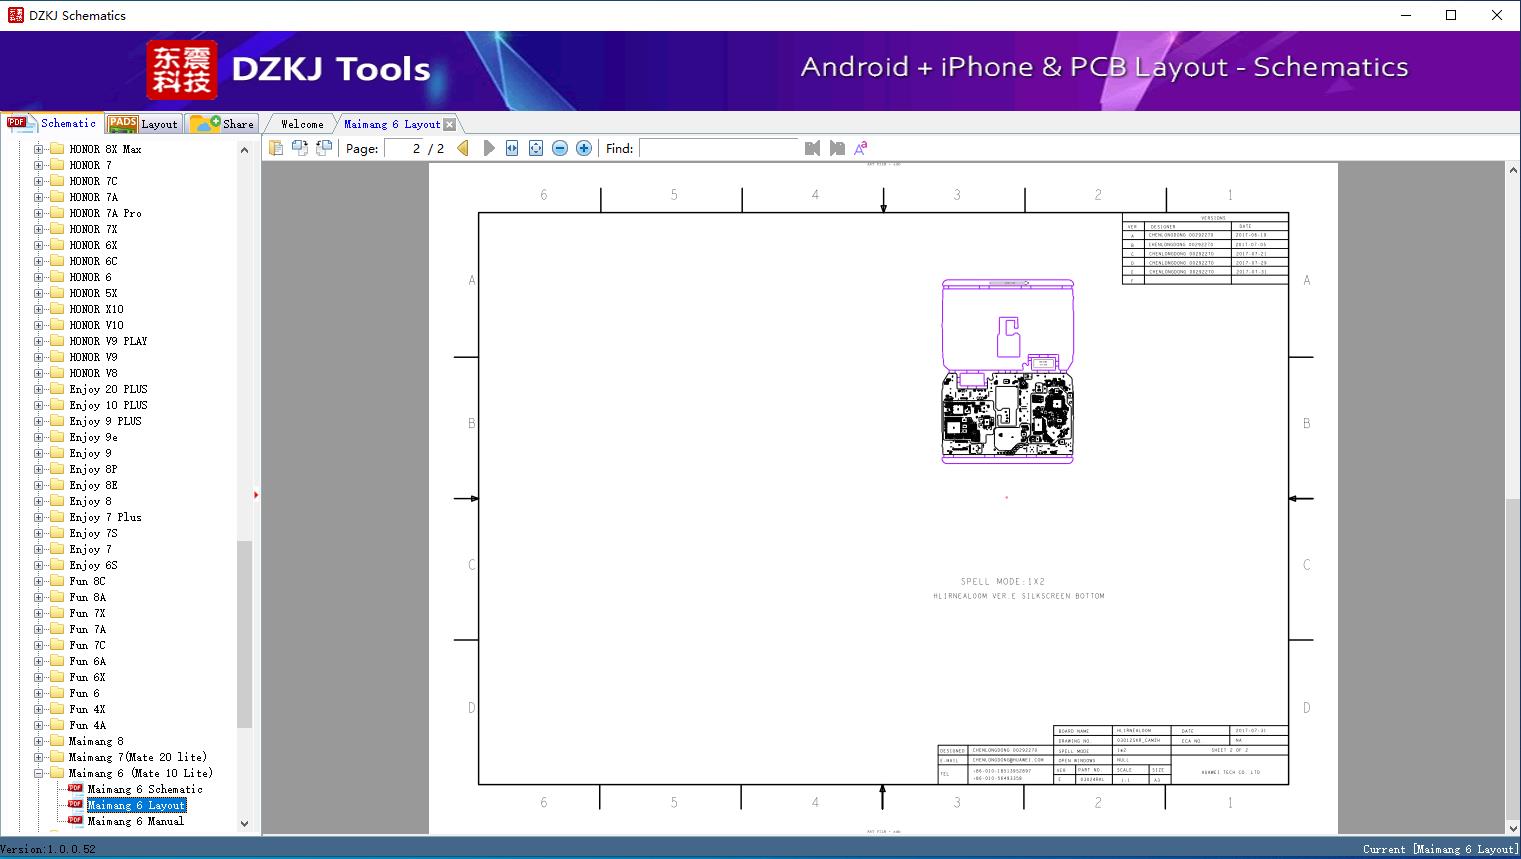Image resolution: width=1521 pixels, height=859 pixels.
Task: Open the PADS Layout tab
Action: (x=142, y=124)
